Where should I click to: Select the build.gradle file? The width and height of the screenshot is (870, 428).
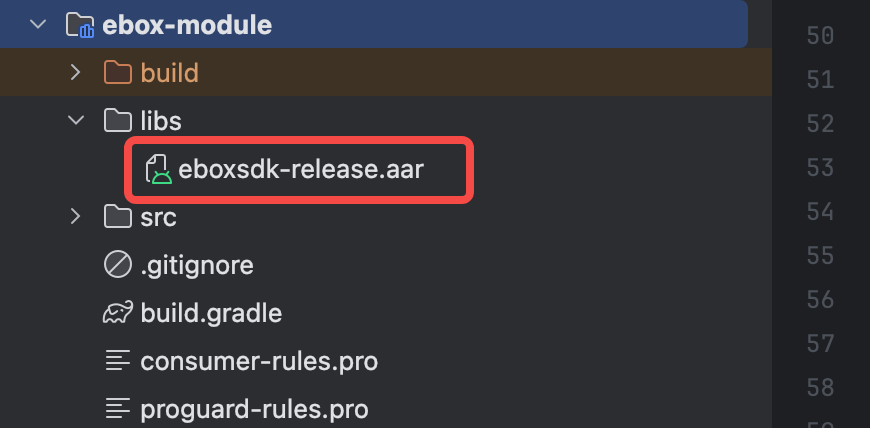[211, 313]
